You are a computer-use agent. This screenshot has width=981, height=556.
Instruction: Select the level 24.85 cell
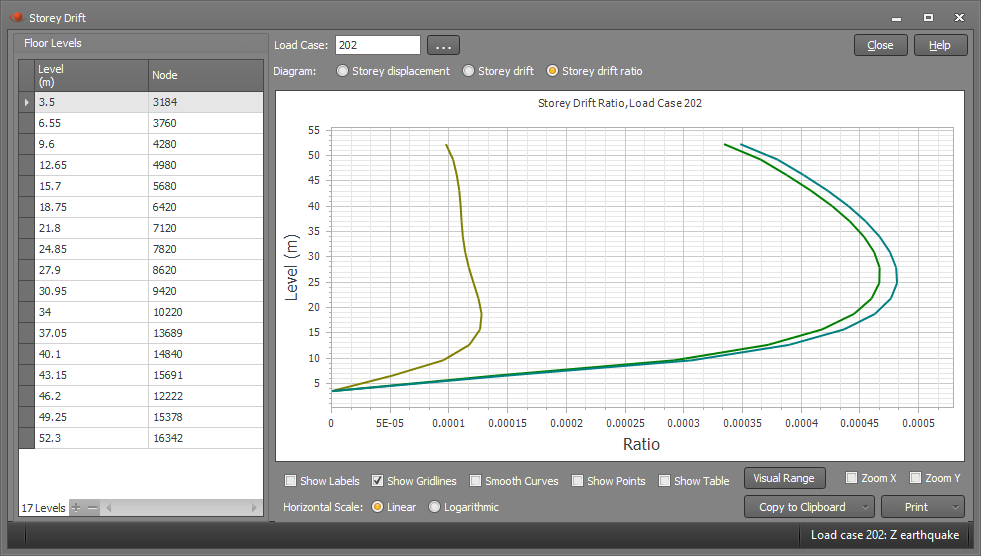[x=91, y=249]
